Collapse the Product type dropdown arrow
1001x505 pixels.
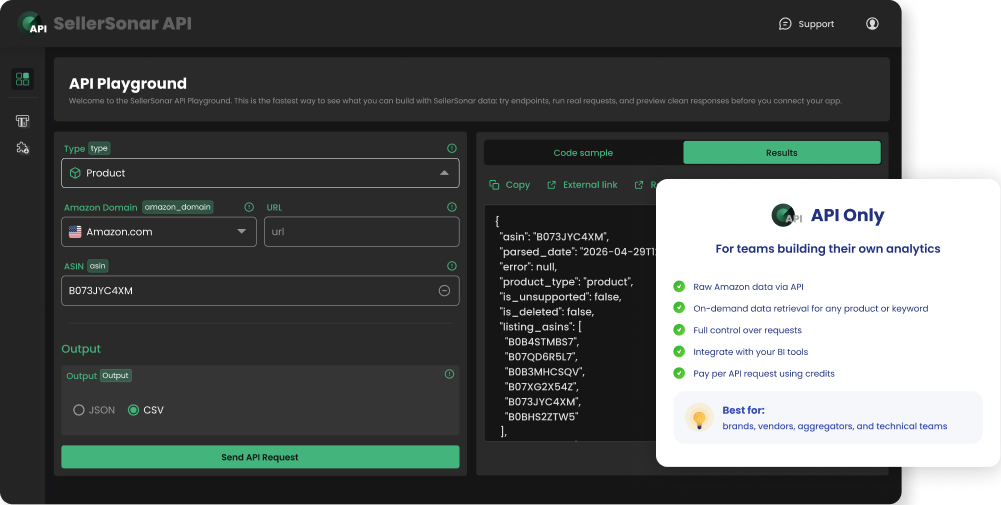point(444,173)
